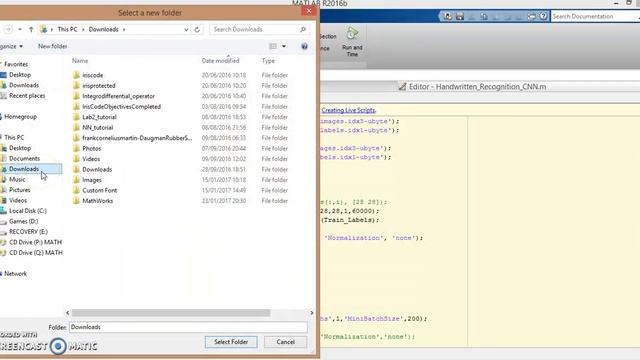Click the Editor - Handwritten_Recognition_CNN.m title
Image resolution: width=640 pixels, height=360 pixels.
click(x=477, y=87)
